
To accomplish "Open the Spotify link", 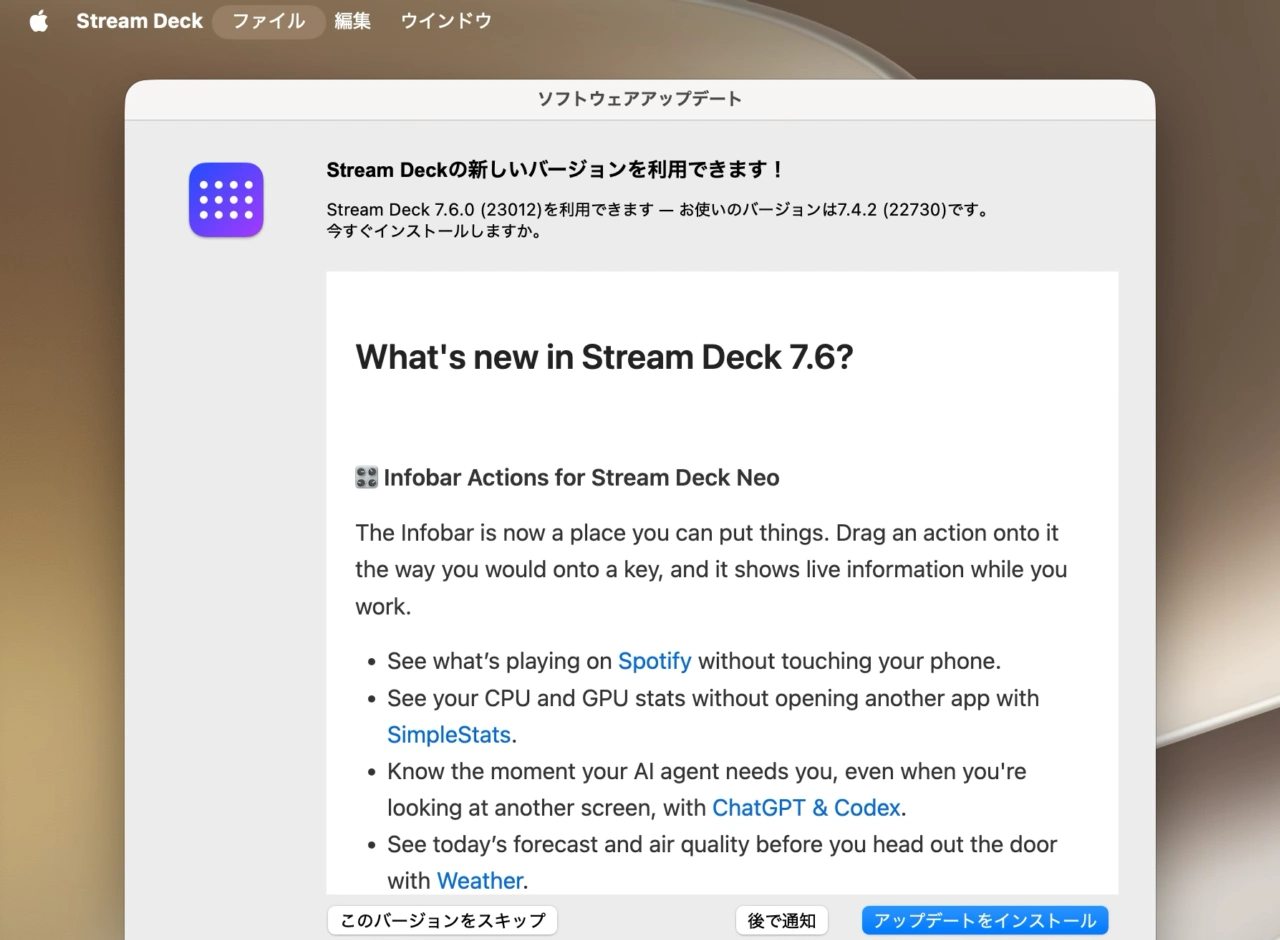I will (655, 661).
